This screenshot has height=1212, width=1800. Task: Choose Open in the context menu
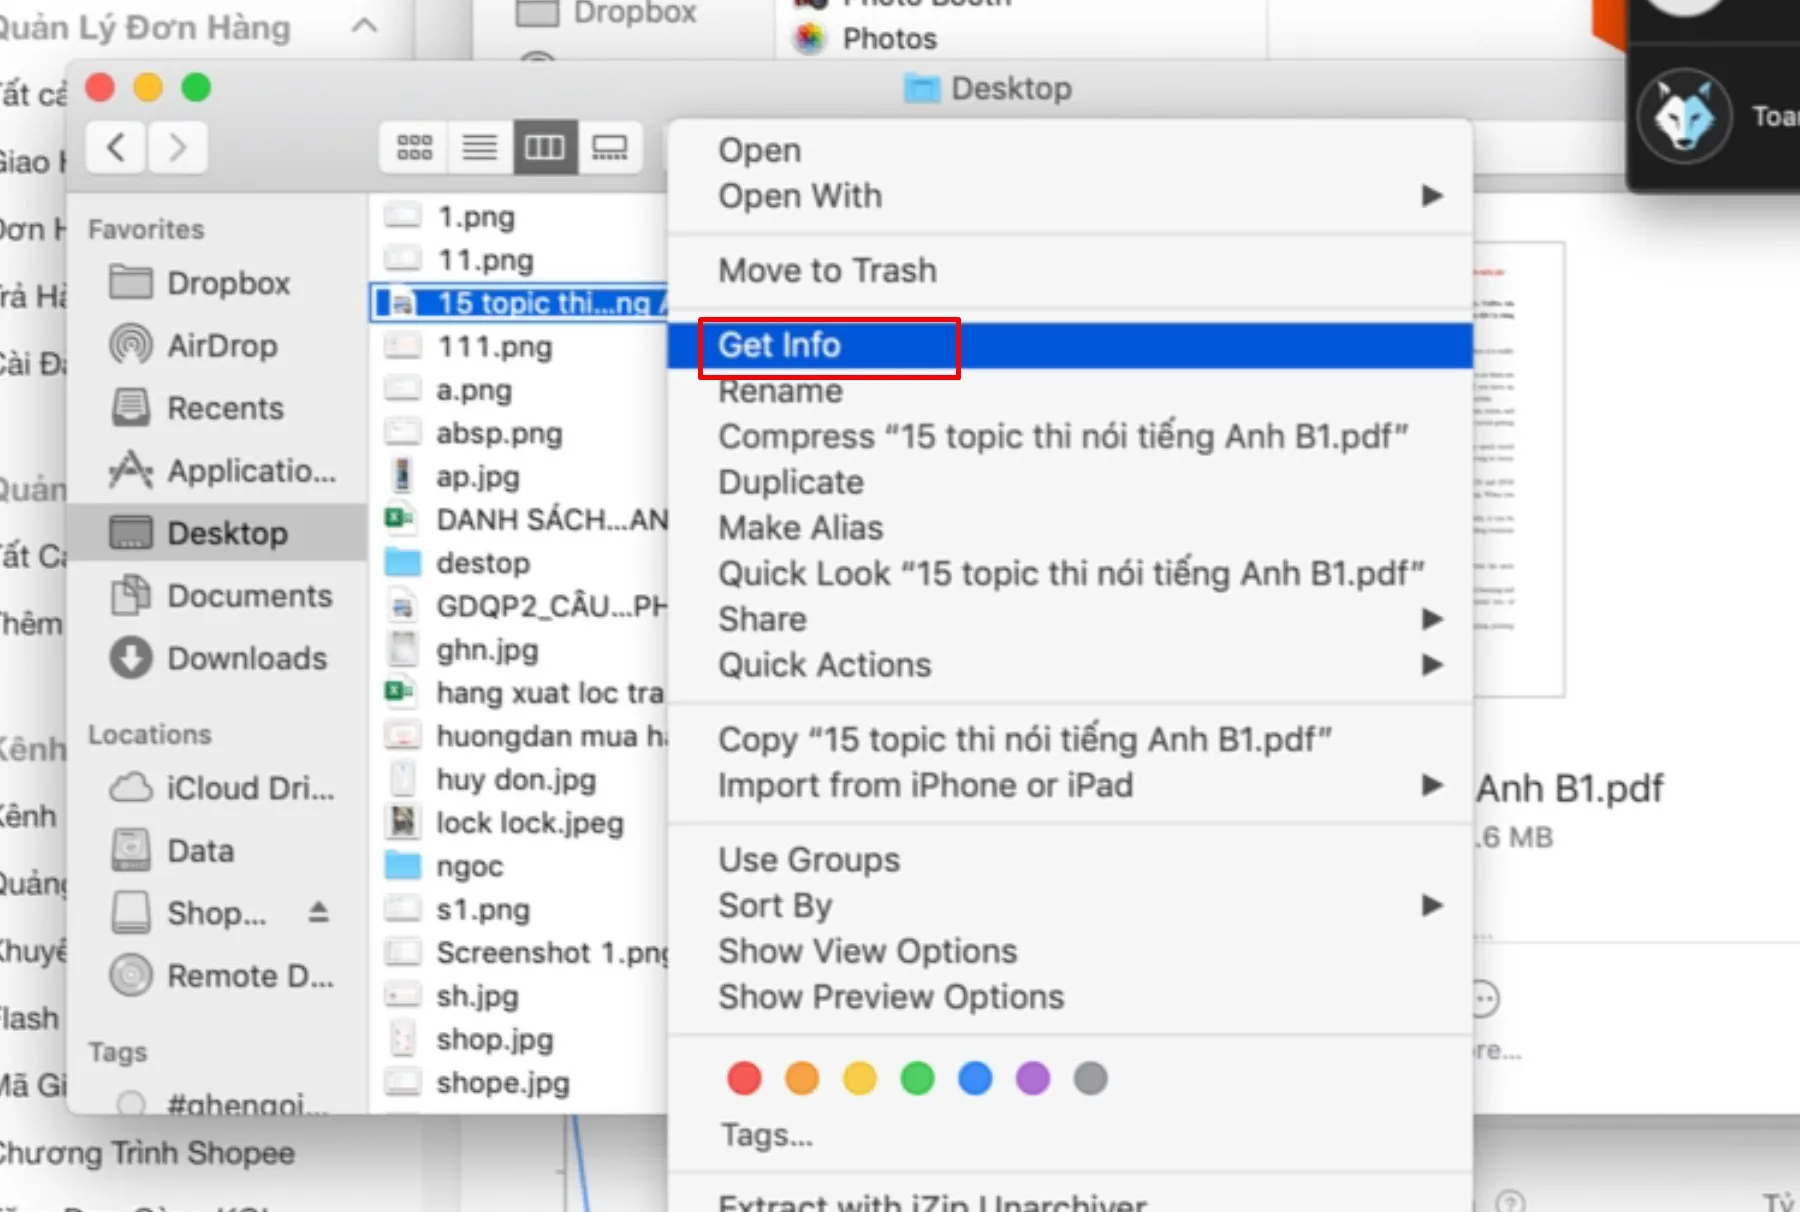pos(1070,150)
